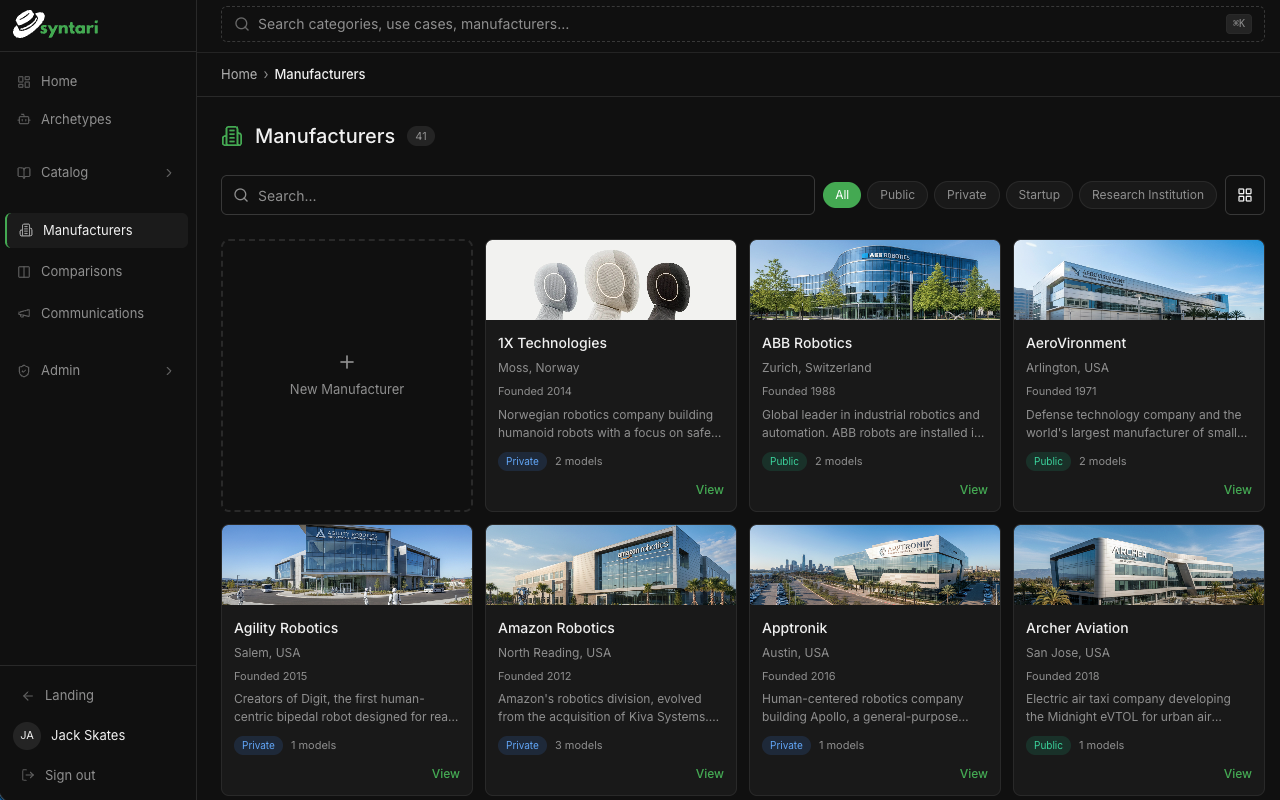The height and width of the screenshot is (800, 1280).
Task: Open the View link for Agility Robotics
Action: [x=445, y=773]
